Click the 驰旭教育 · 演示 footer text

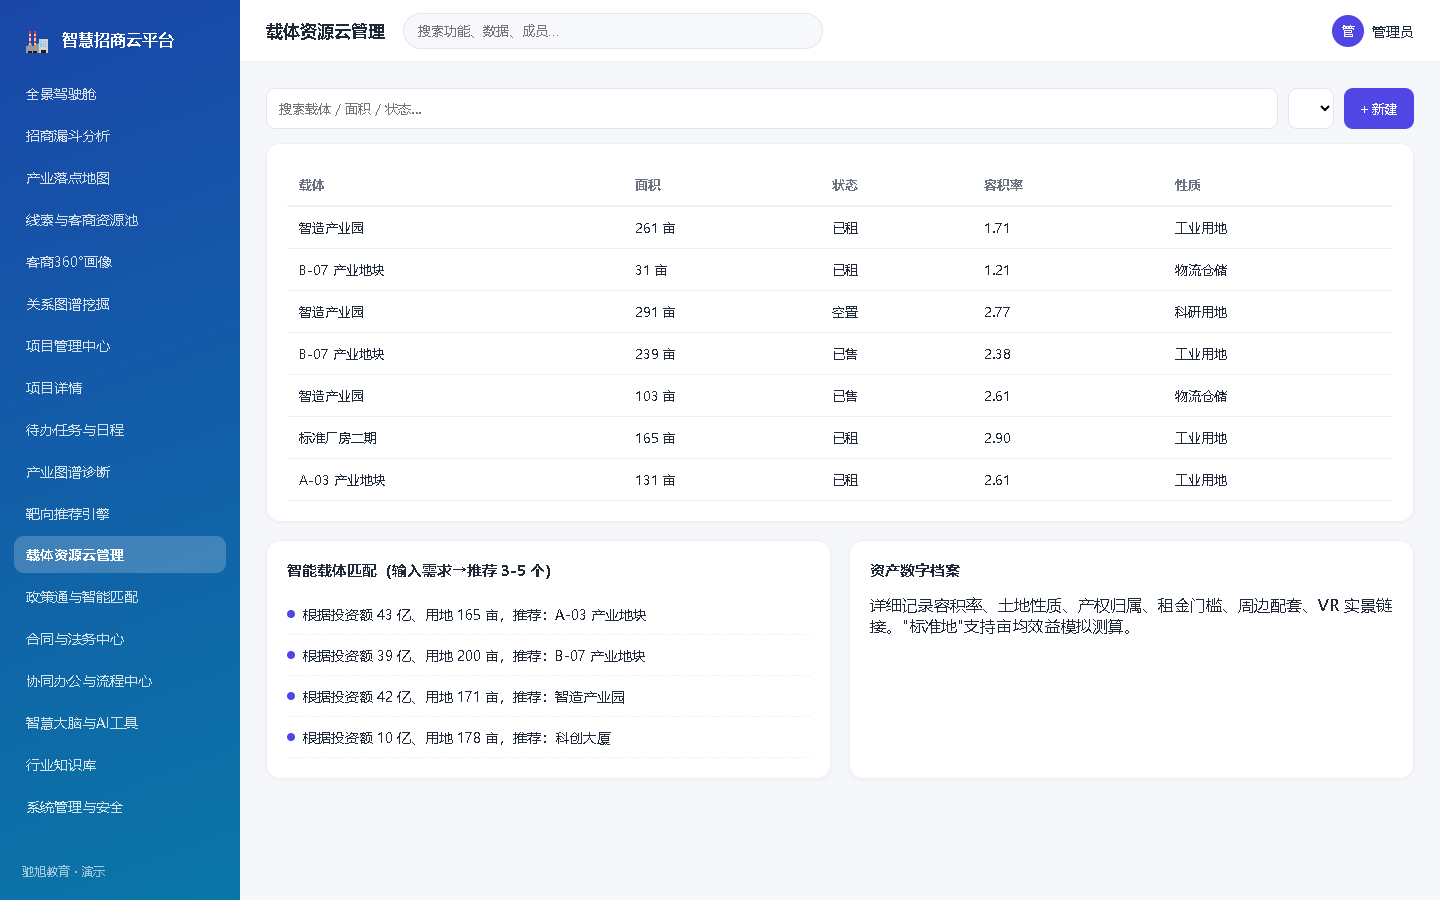[64, 872]
